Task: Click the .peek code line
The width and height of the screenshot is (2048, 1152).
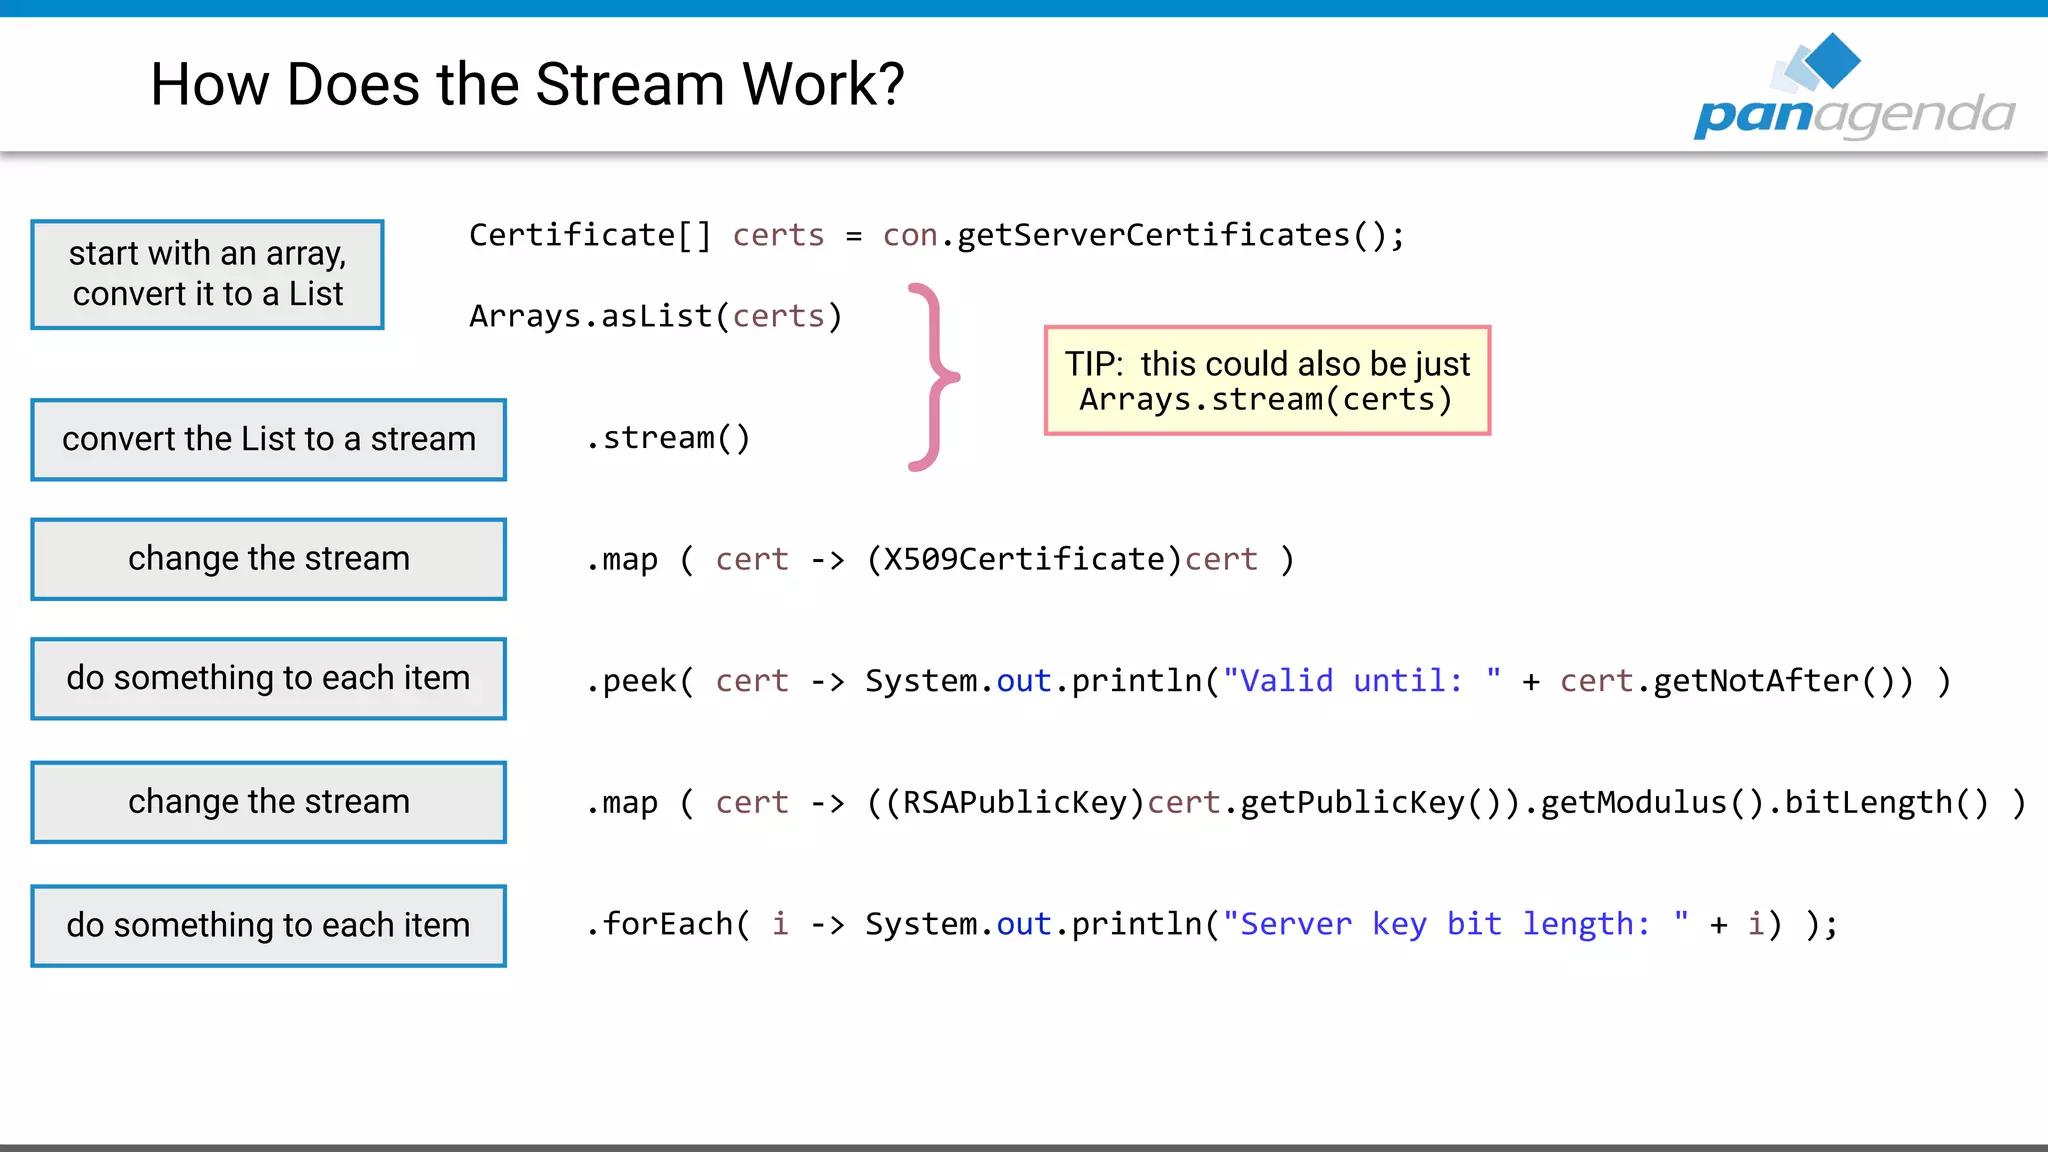Action: (x=1267, y=681)
